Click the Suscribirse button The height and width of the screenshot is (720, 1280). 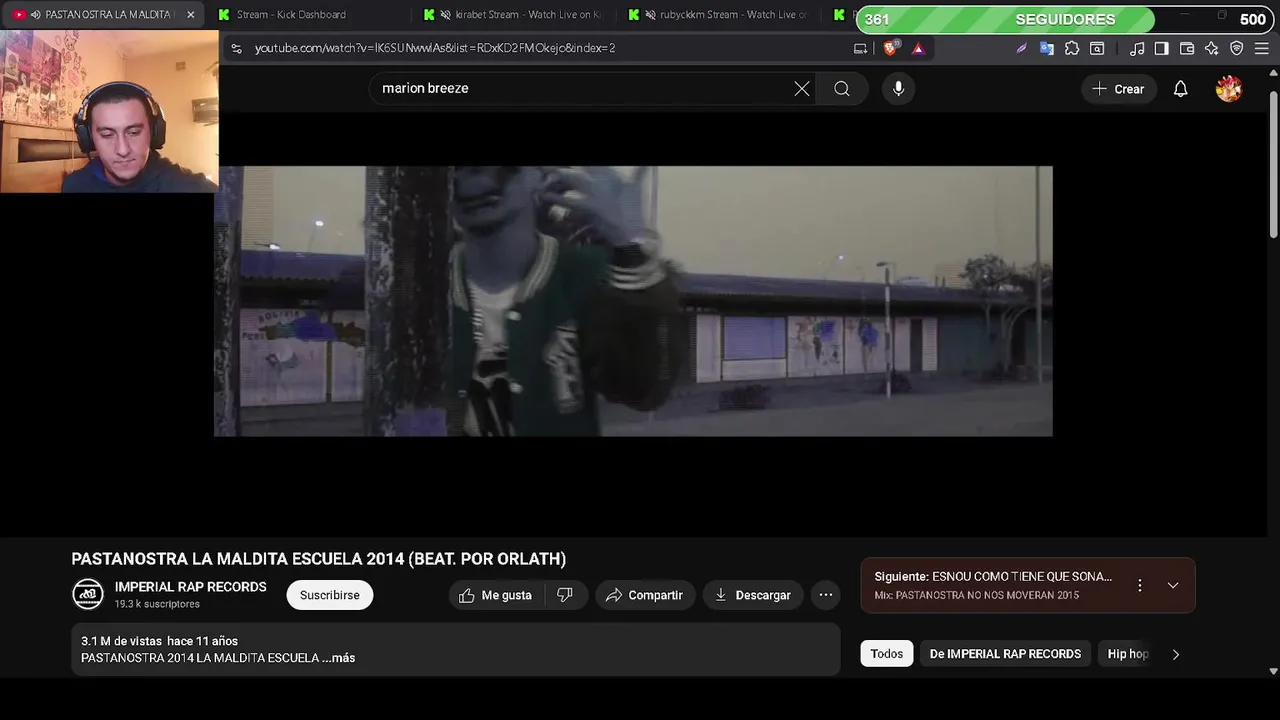(329, 595)
